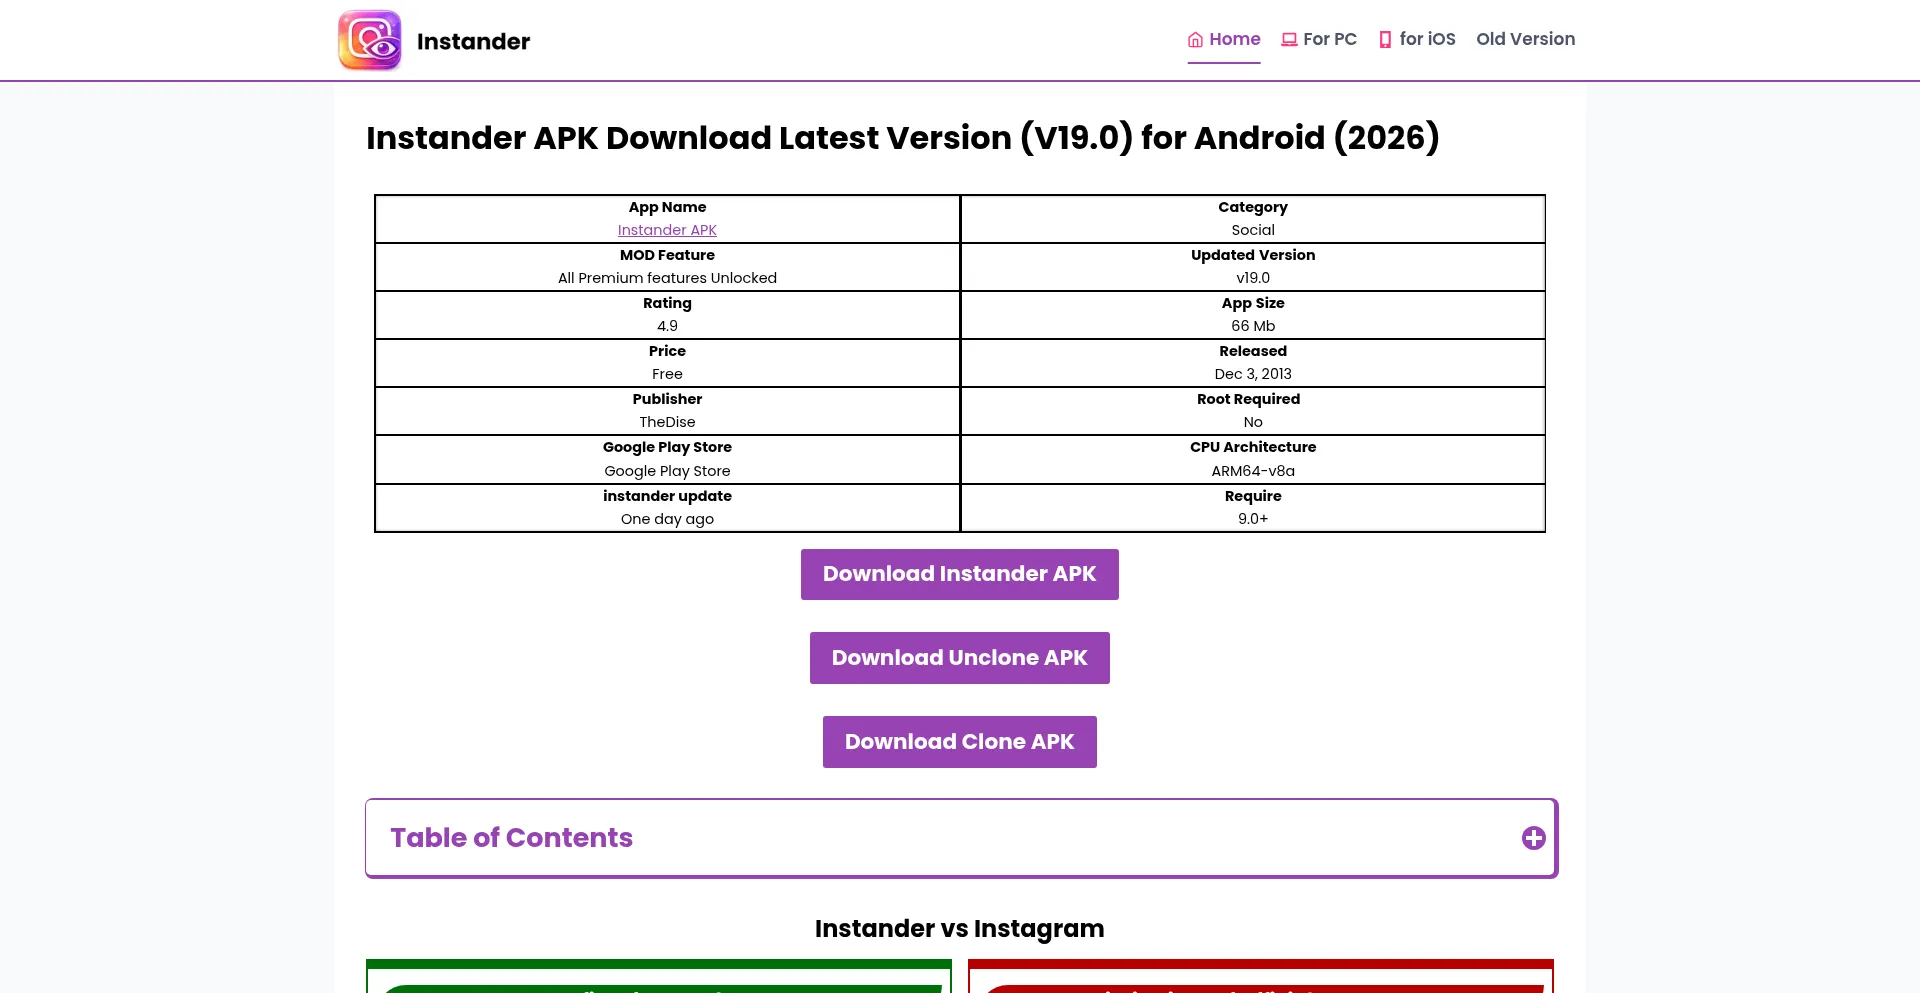The image size is (1920, 993).
Task: Click the updated version value v19.0
Action: [x=1253, y=278]
